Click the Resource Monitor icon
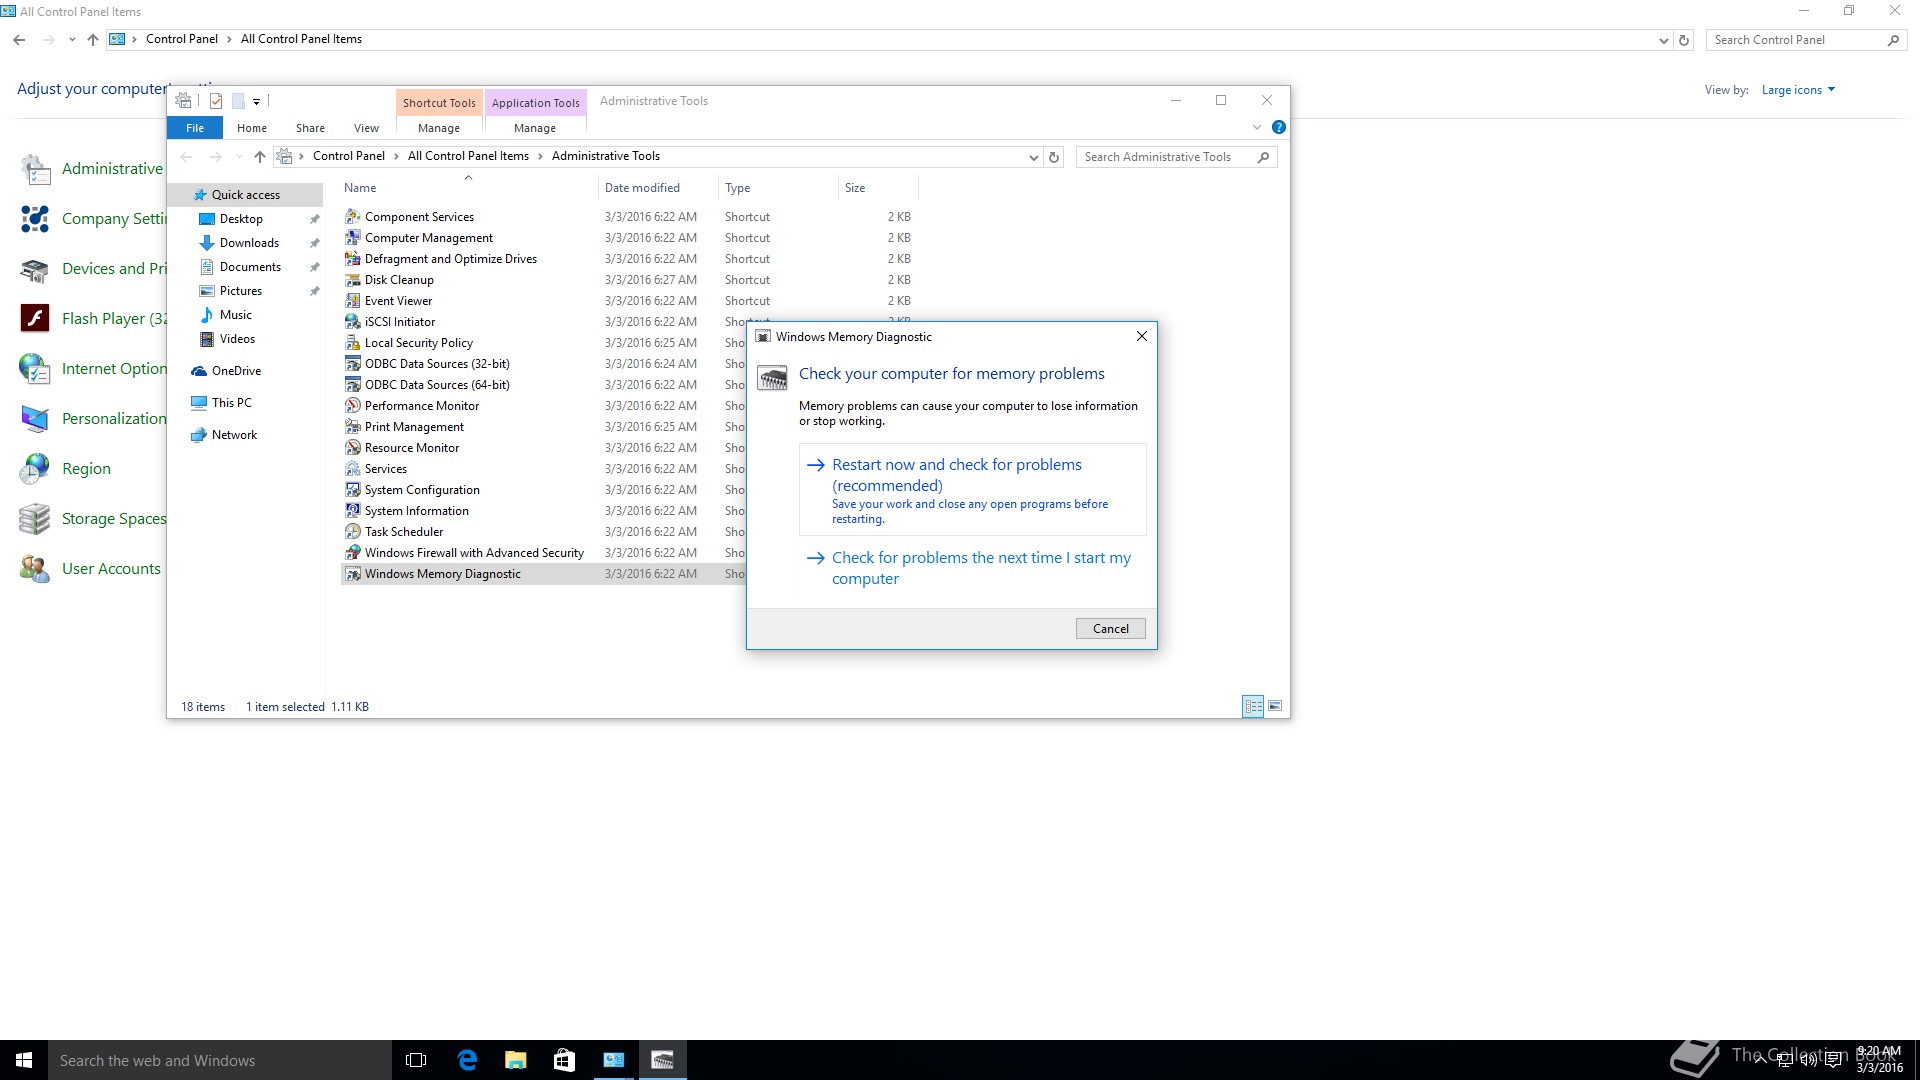Image resolution: width=1920 pixels, height=1080 pixels. click(x=352, y=448)
